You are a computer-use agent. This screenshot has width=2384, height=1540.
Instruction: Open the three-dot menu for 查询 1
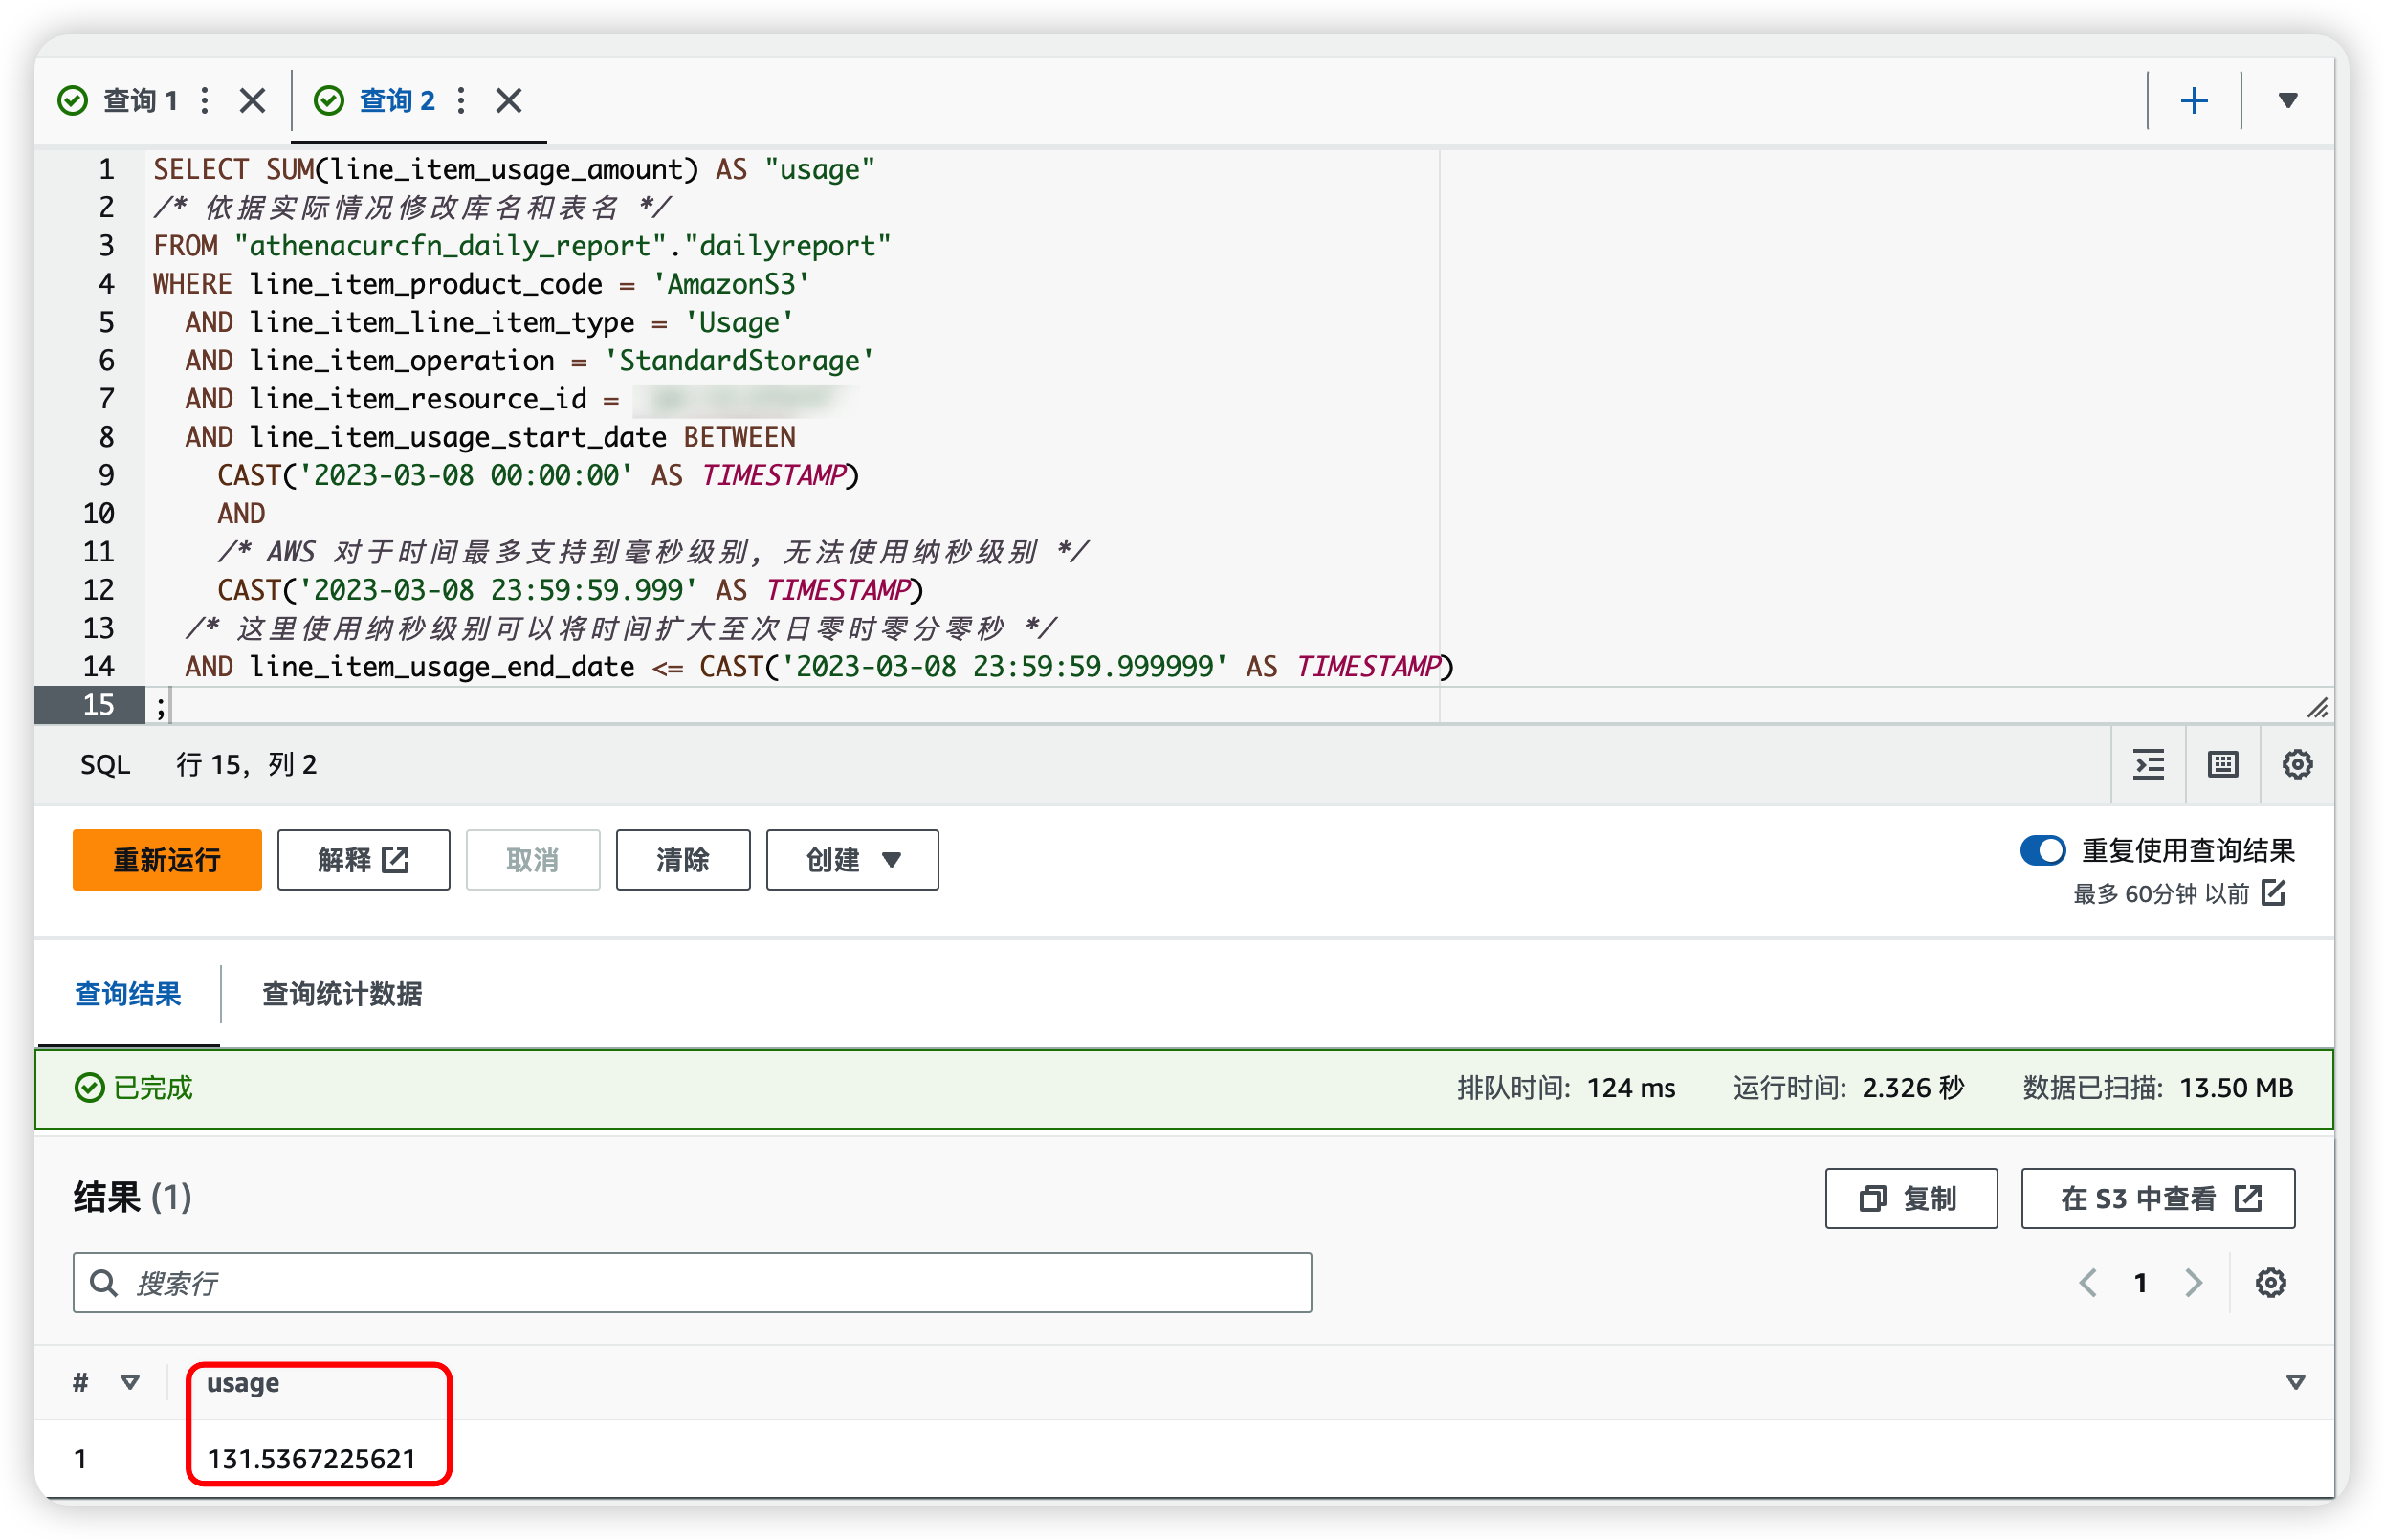[x=205, y=100]
